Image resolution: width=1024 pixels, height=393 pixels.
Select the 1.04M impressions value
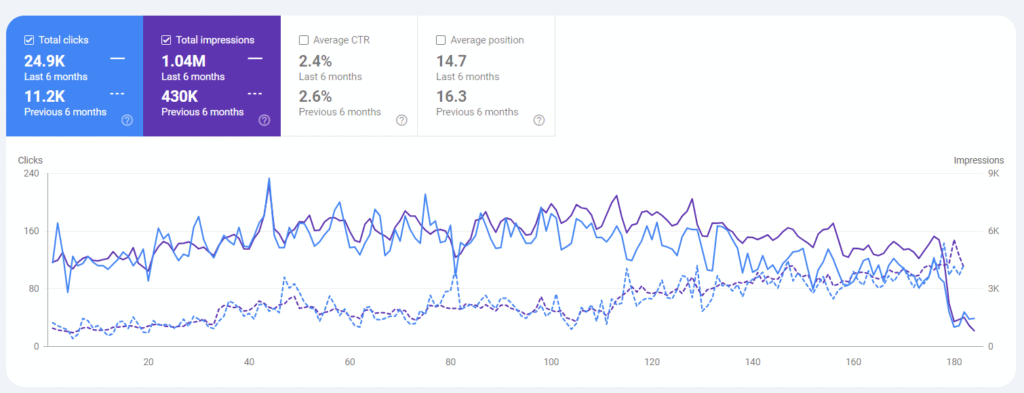[184, 61]
